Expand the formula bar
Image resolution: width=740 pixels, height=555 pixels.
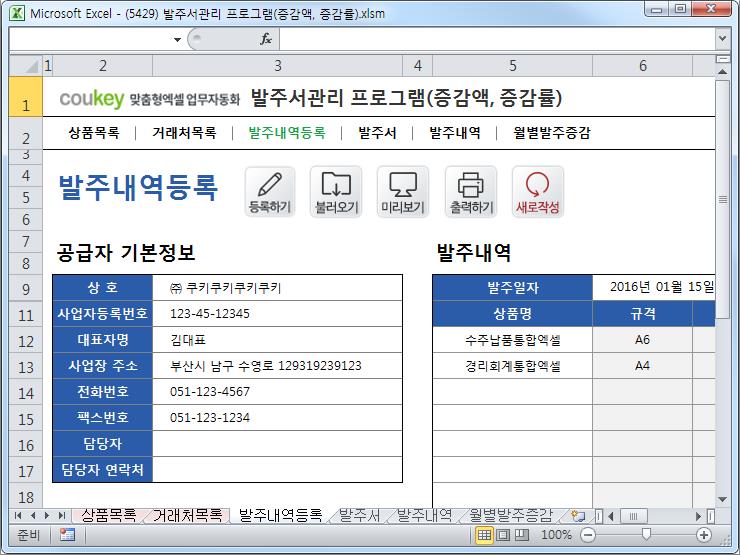[x=722, y=39]
